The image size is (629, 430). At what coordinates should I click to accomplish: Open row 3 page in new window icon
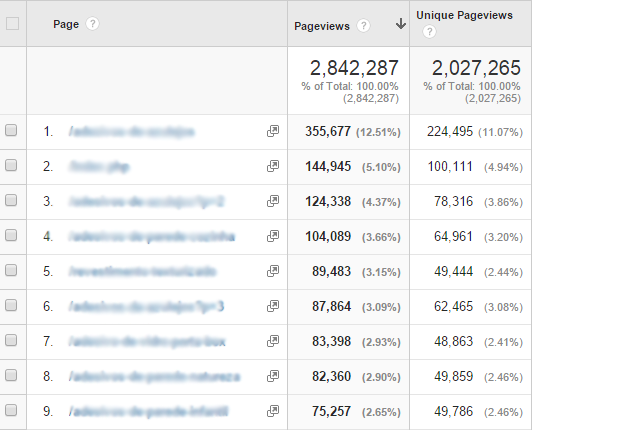coord(273,201)
